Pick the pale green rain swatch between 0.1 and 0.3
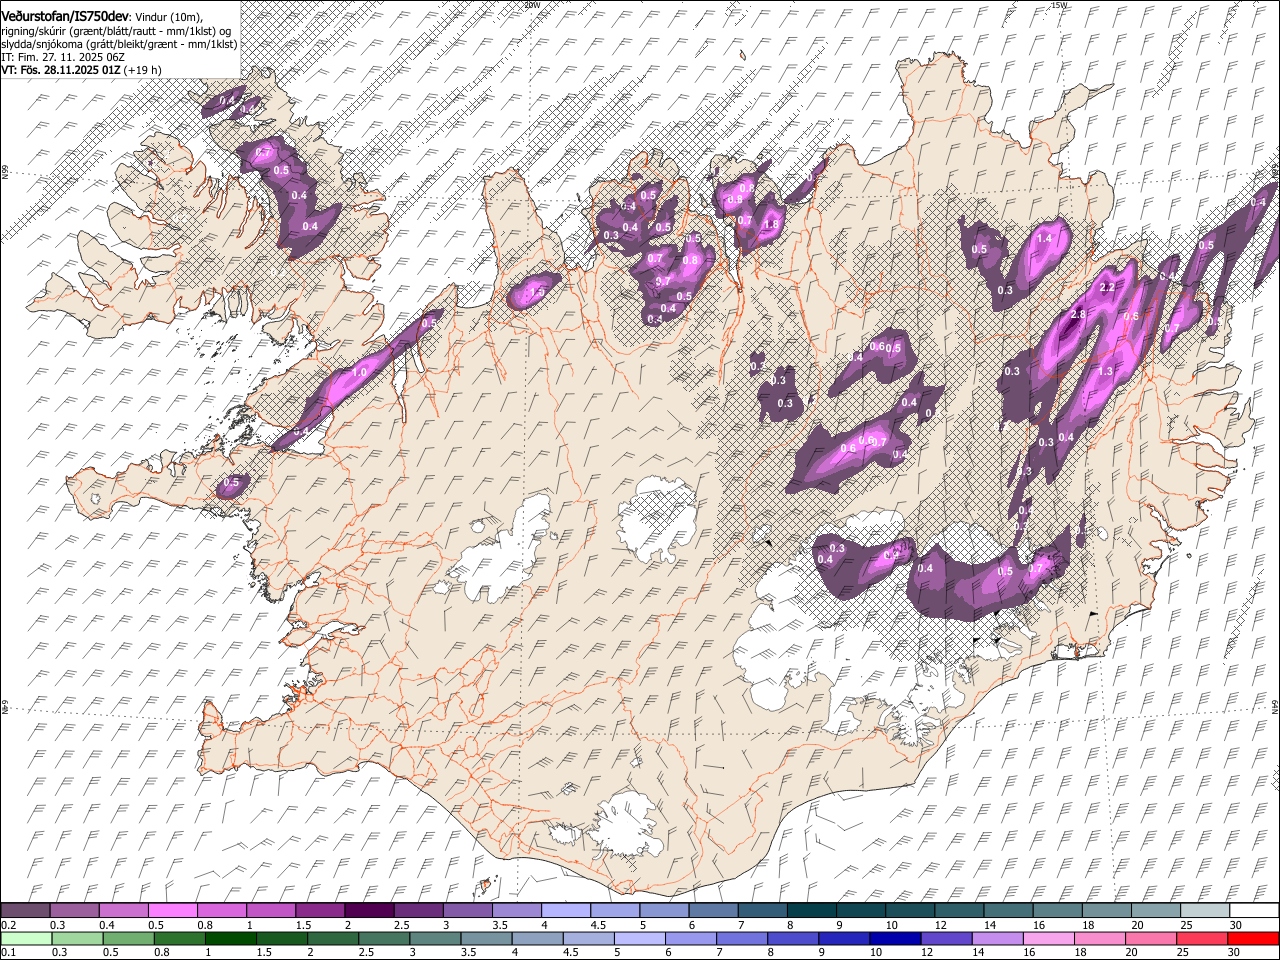 (25, 938)
